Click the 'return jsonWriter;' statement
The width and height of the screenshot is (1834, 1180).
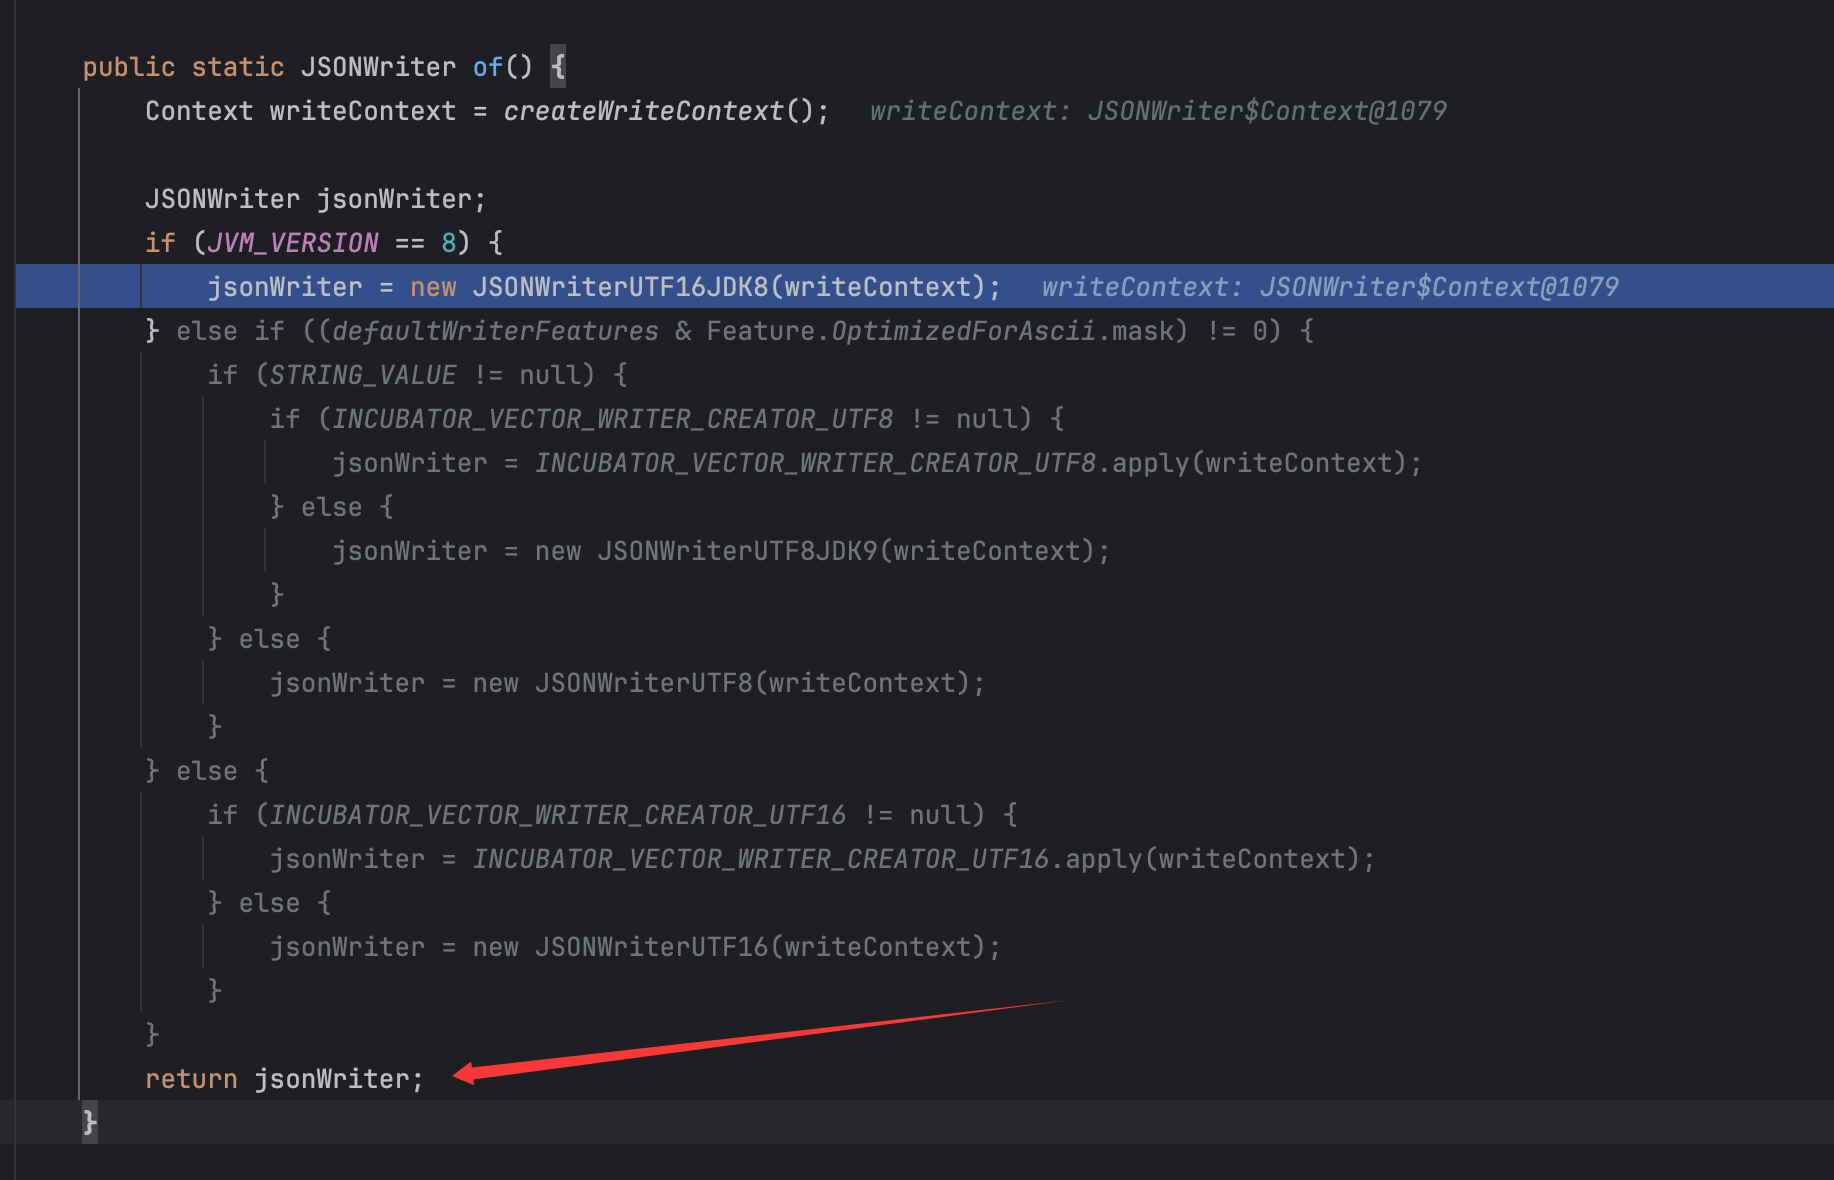284,1079
